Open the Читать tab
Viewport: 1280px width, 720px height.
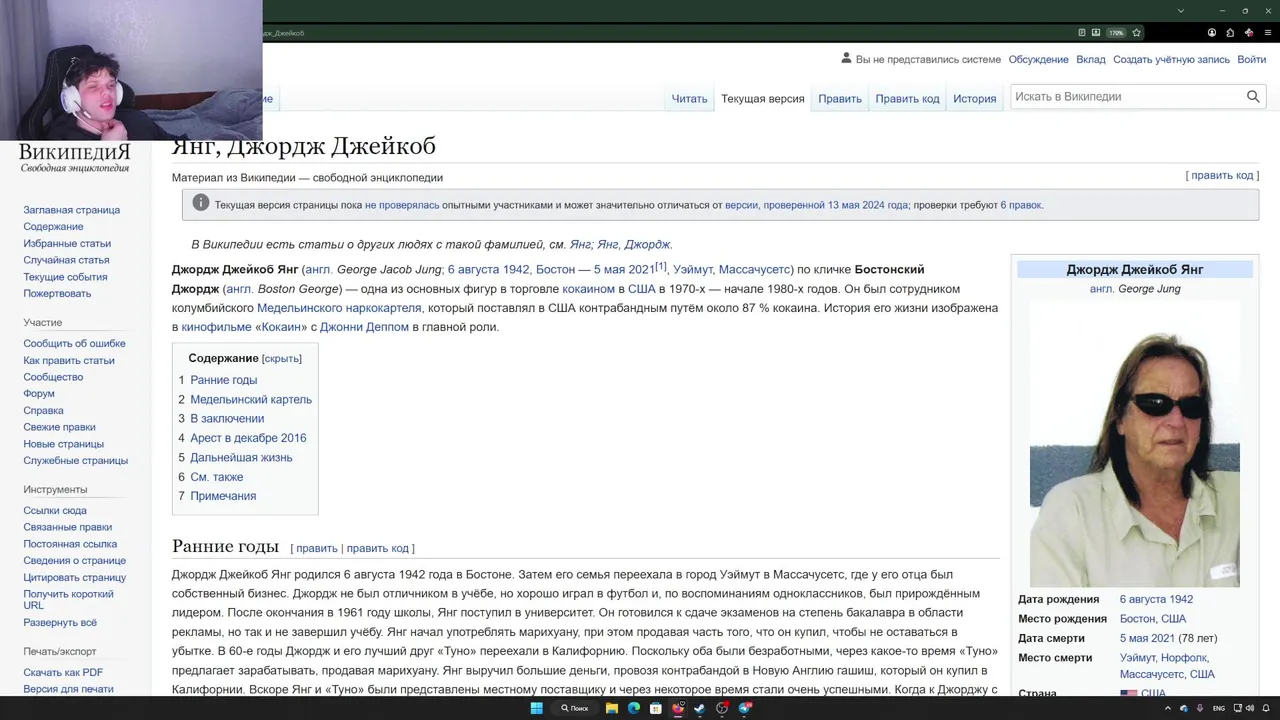coord(689,98)
